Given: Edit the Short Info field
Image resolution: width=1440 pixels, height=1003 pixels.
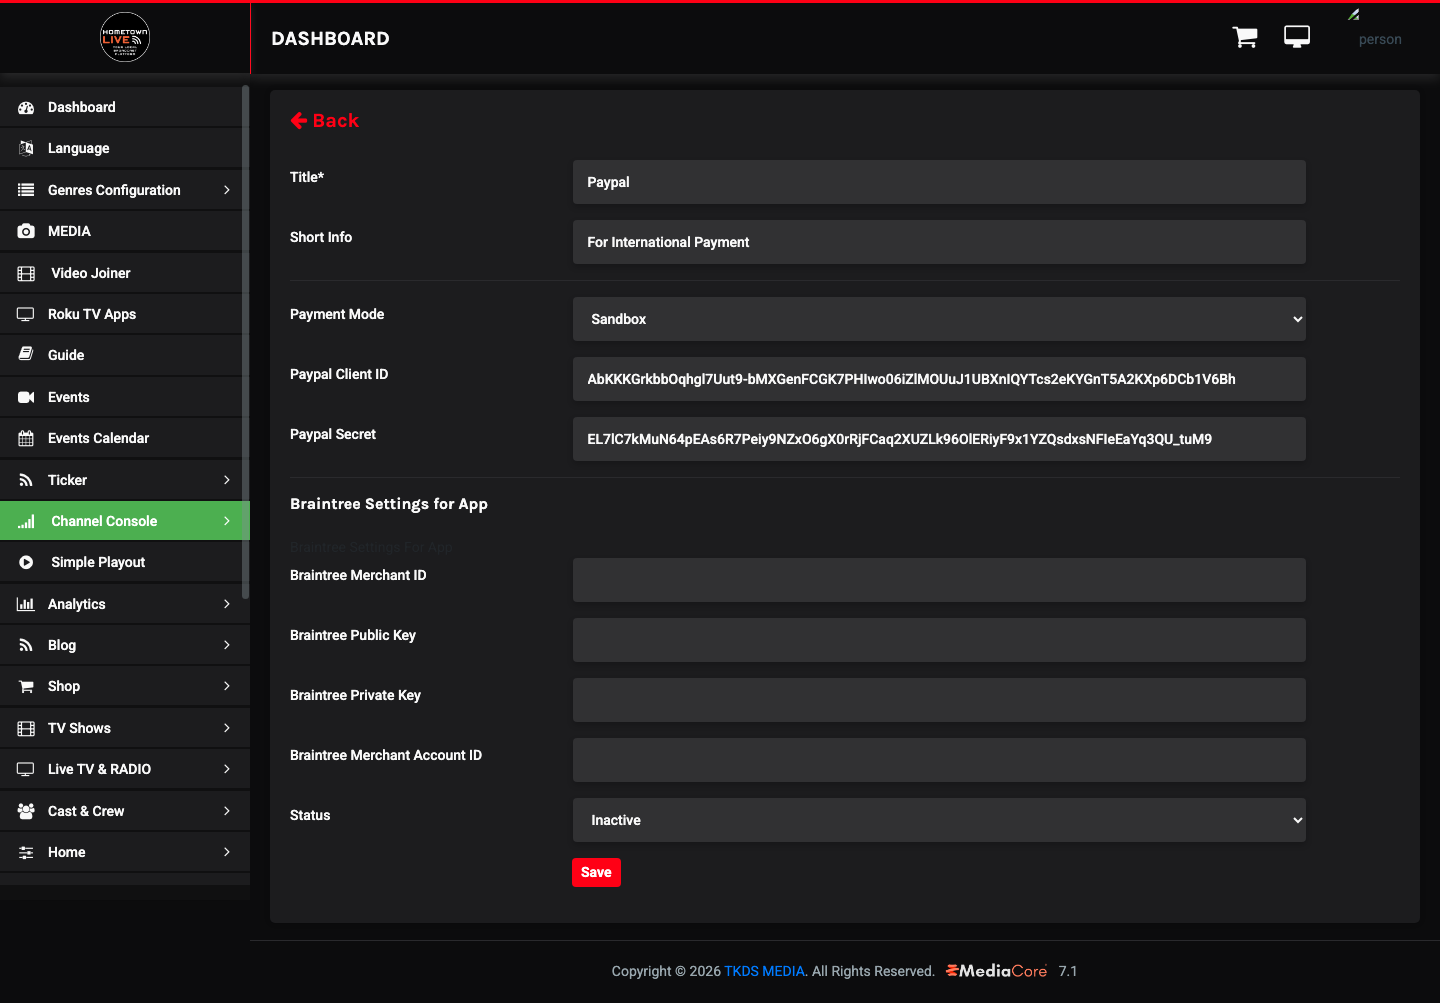Looking at the screenshot, I should [939, 242].
